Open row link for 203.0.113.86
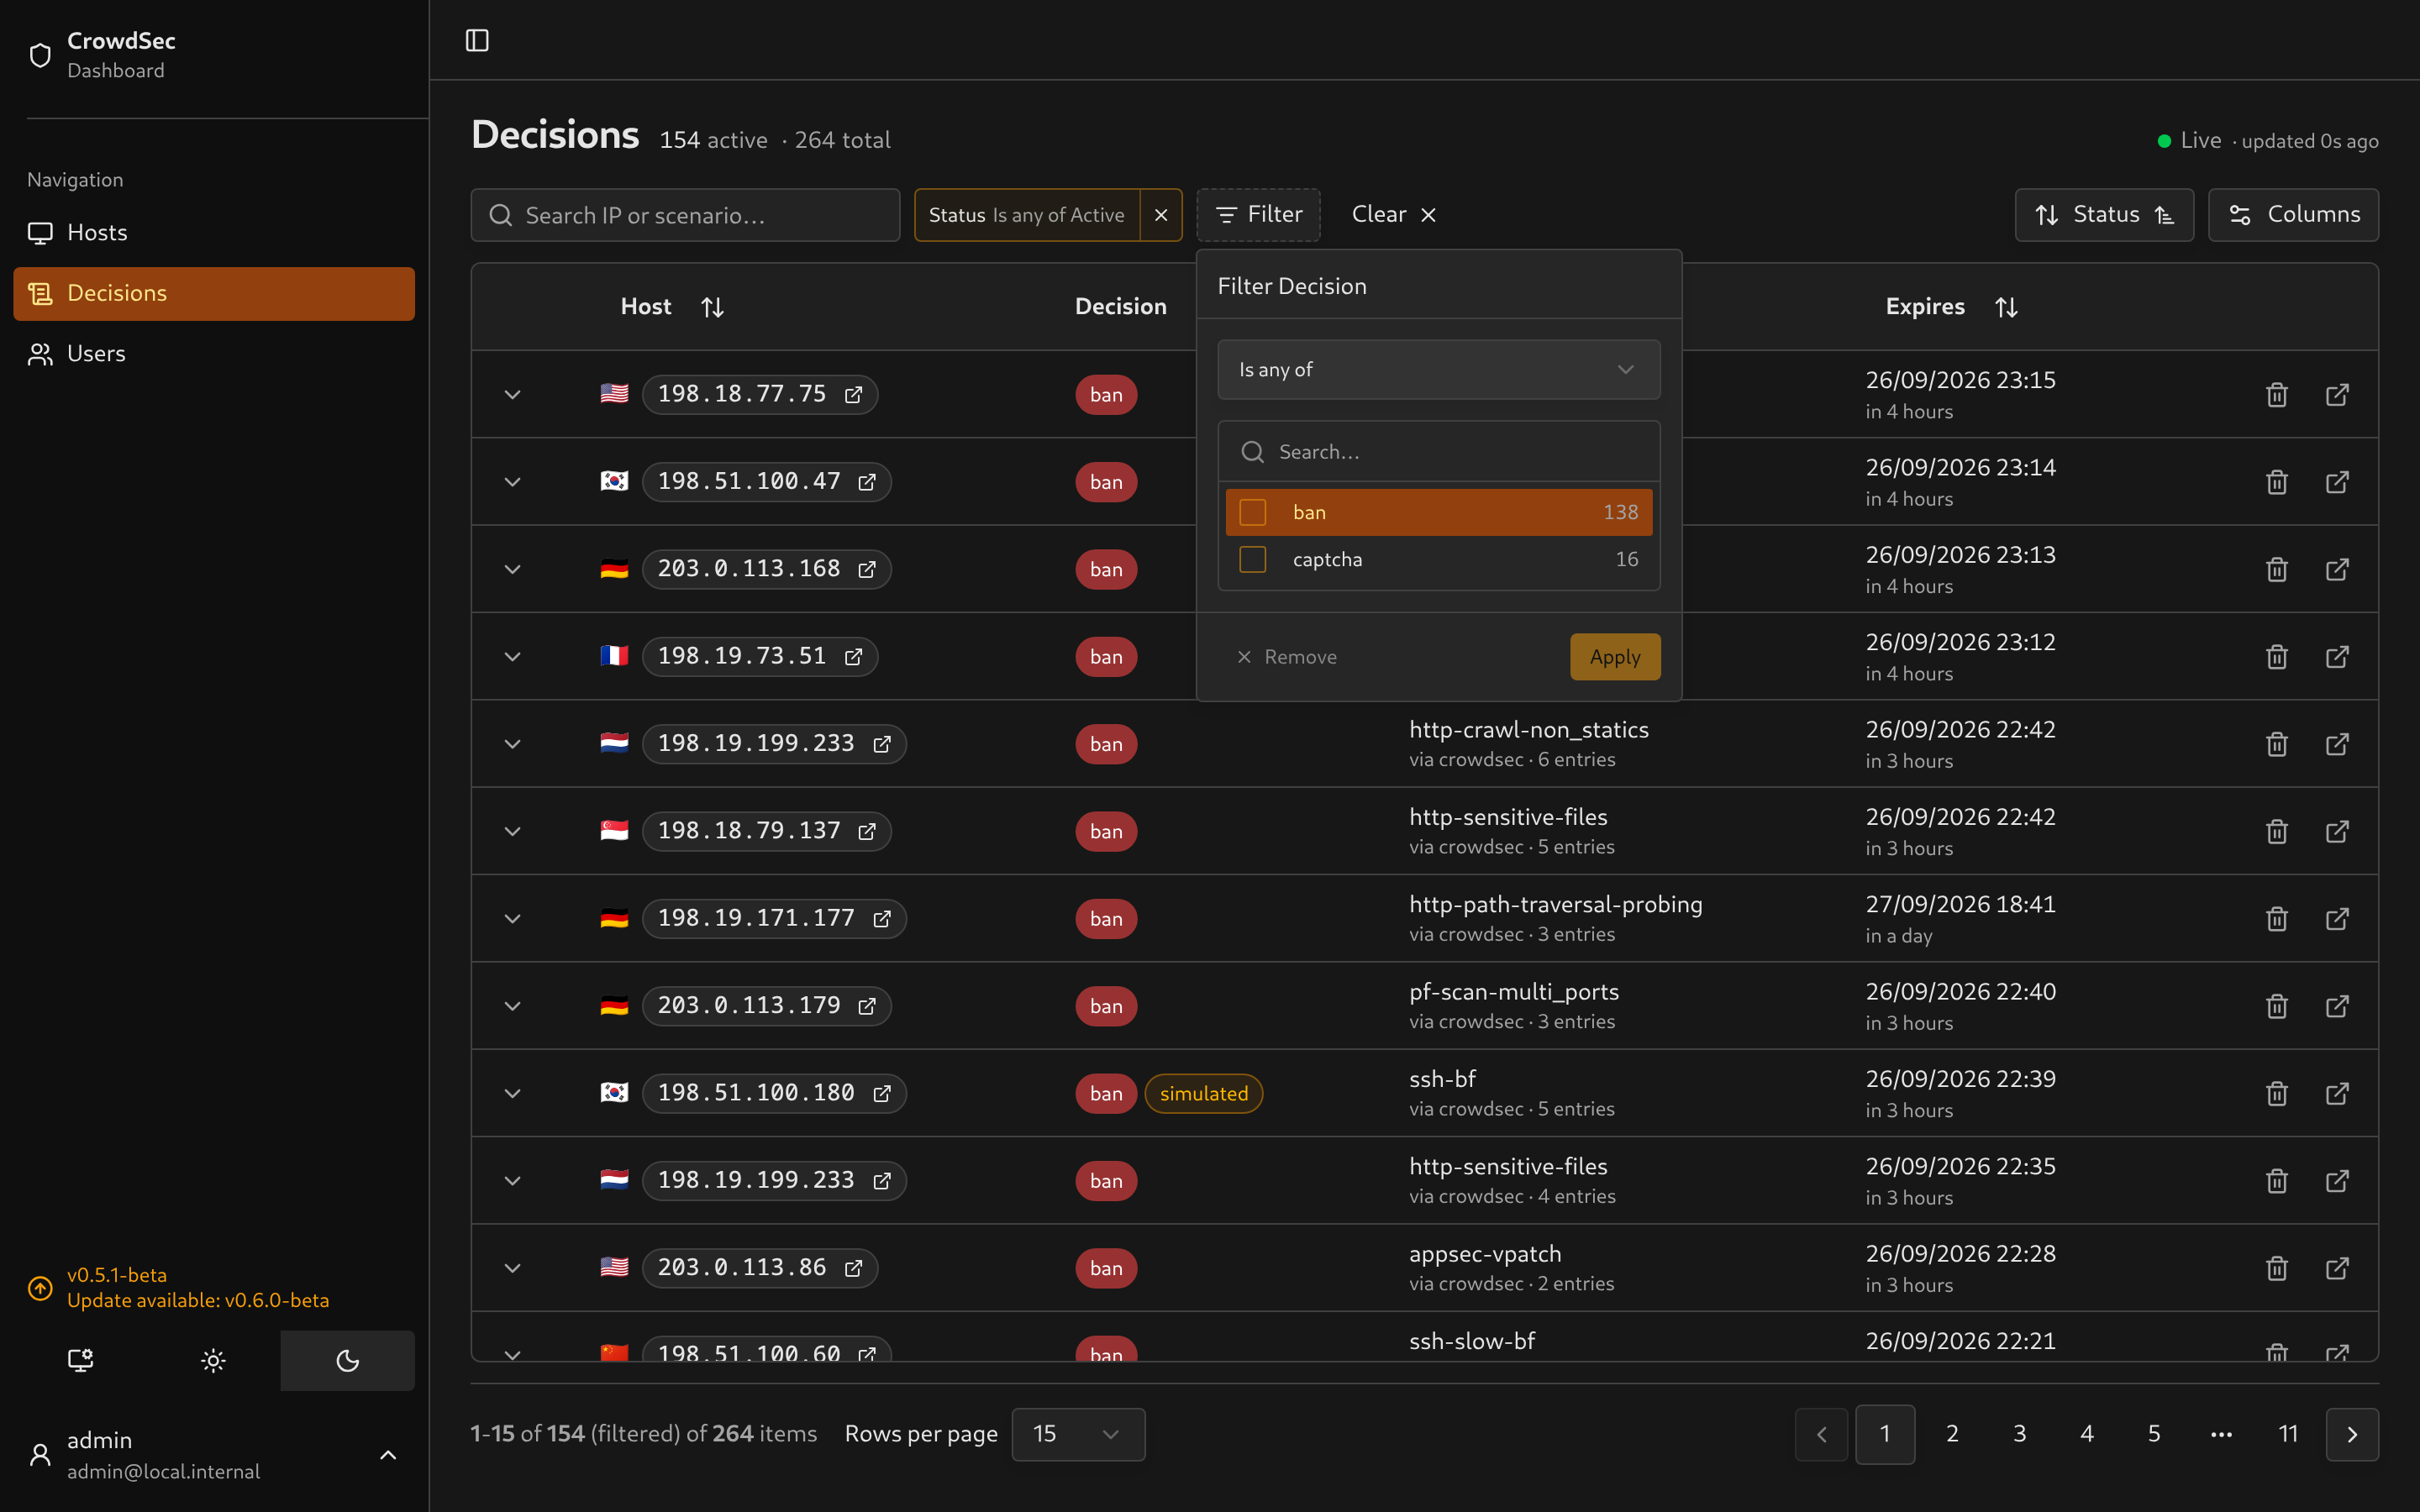 2337,1268
